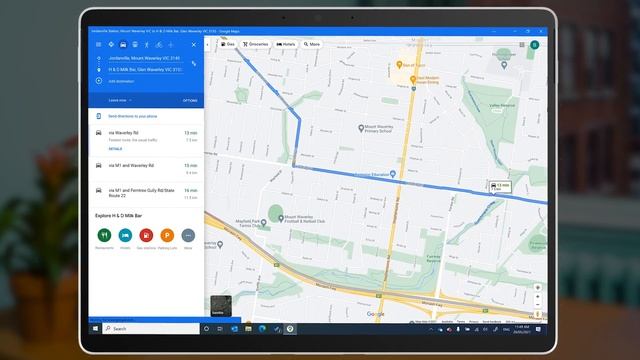Reverse starting point and destination
This screenshot has width=640, height=360.
point(194,64)
